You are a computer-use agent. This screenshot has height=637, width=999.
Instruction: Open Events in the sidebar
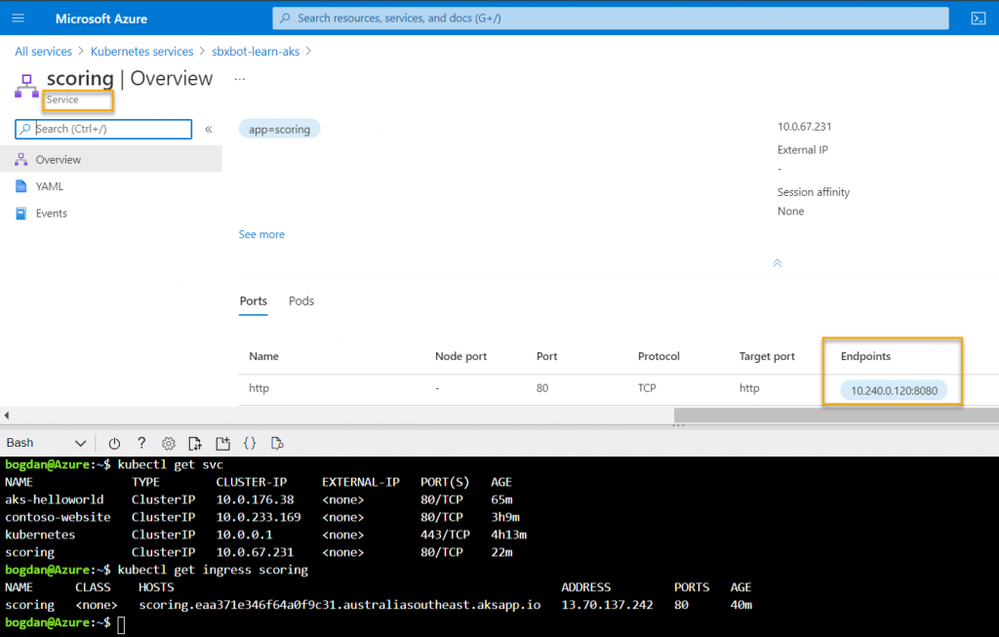[x=51, y=213]
